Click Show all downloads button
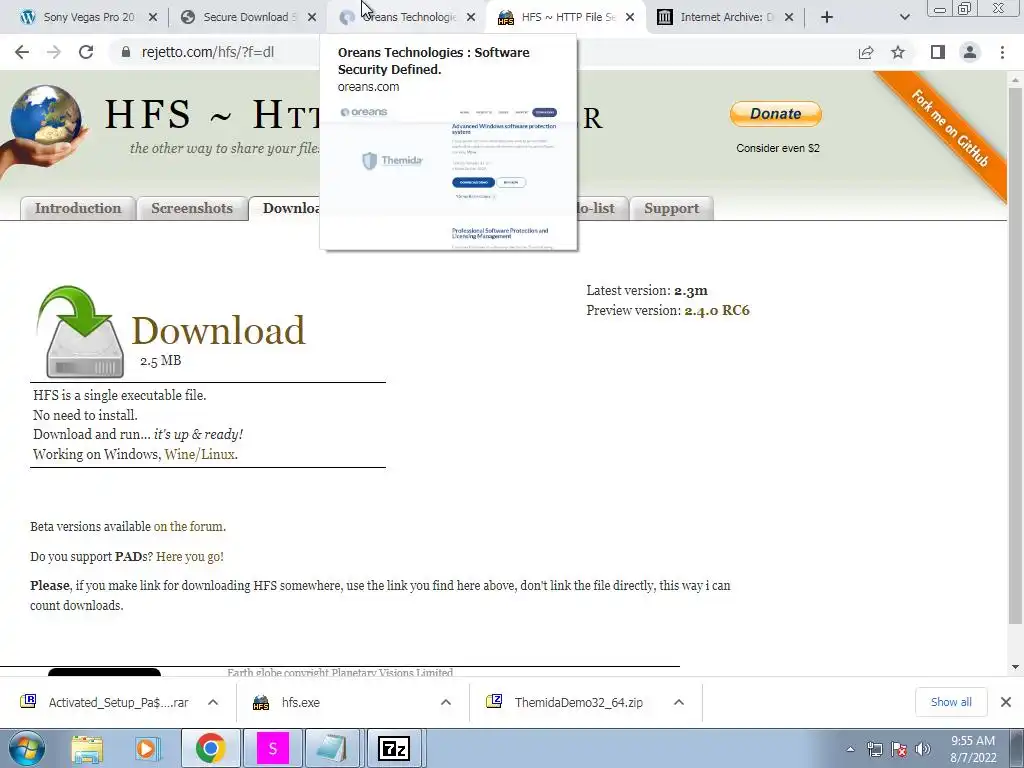The height and width of the screenshot is (768, 1024). [x=951, y=702]
